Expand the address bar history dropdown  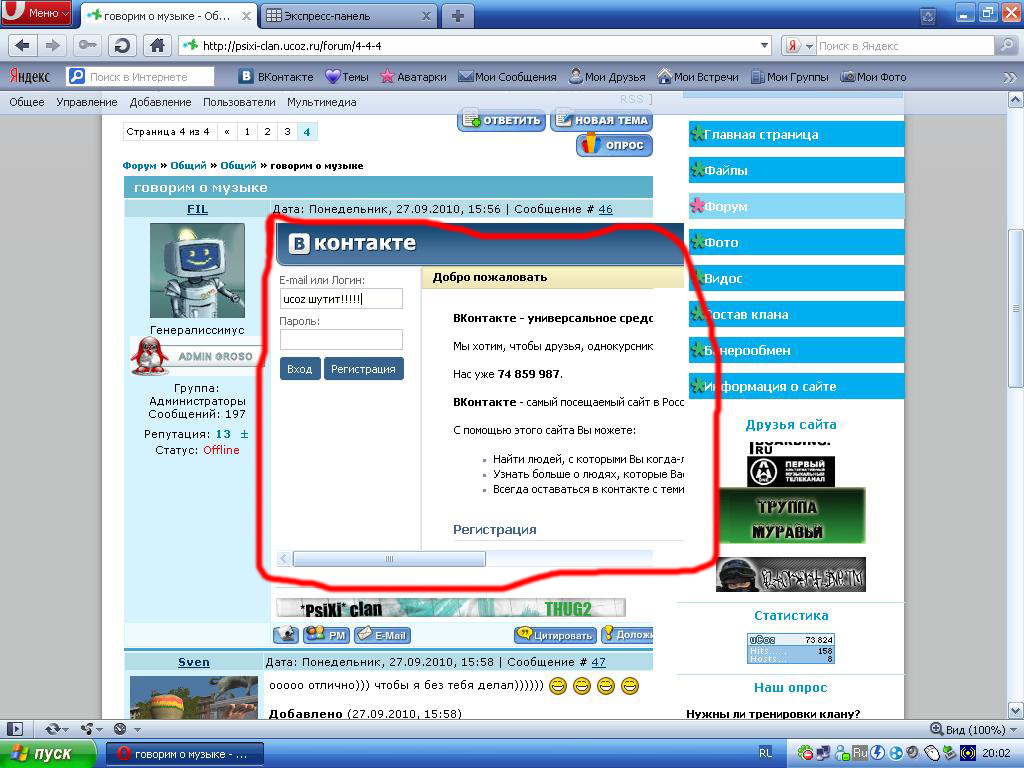coord(764,46)
